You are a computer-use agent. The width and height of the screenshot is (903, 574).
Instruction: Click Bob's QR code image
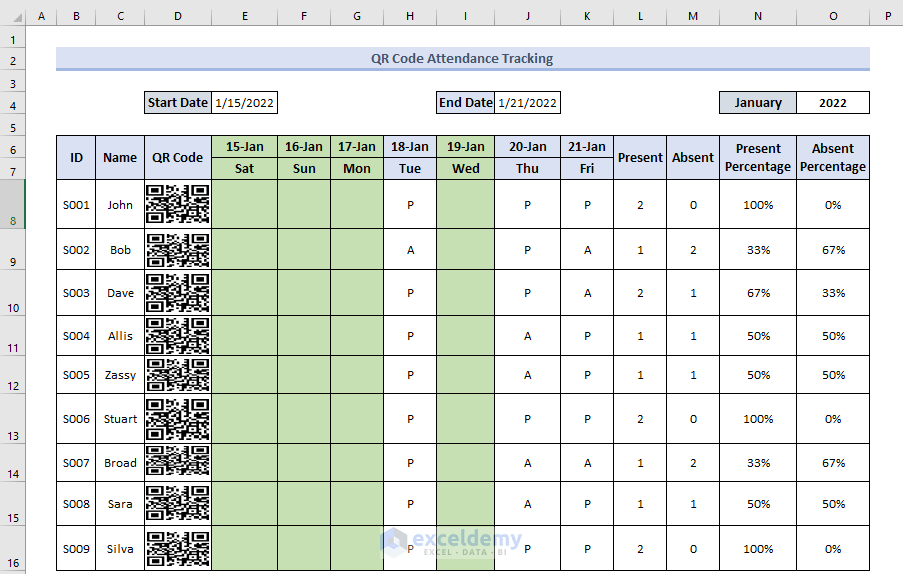click(177, 250)
